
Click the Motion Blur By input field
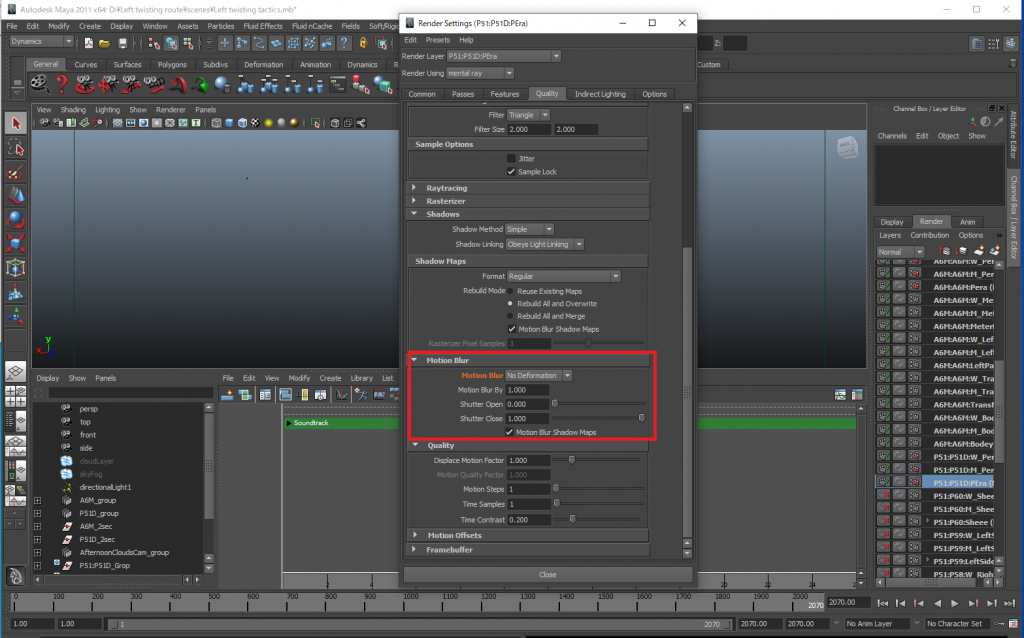(528, 390)
